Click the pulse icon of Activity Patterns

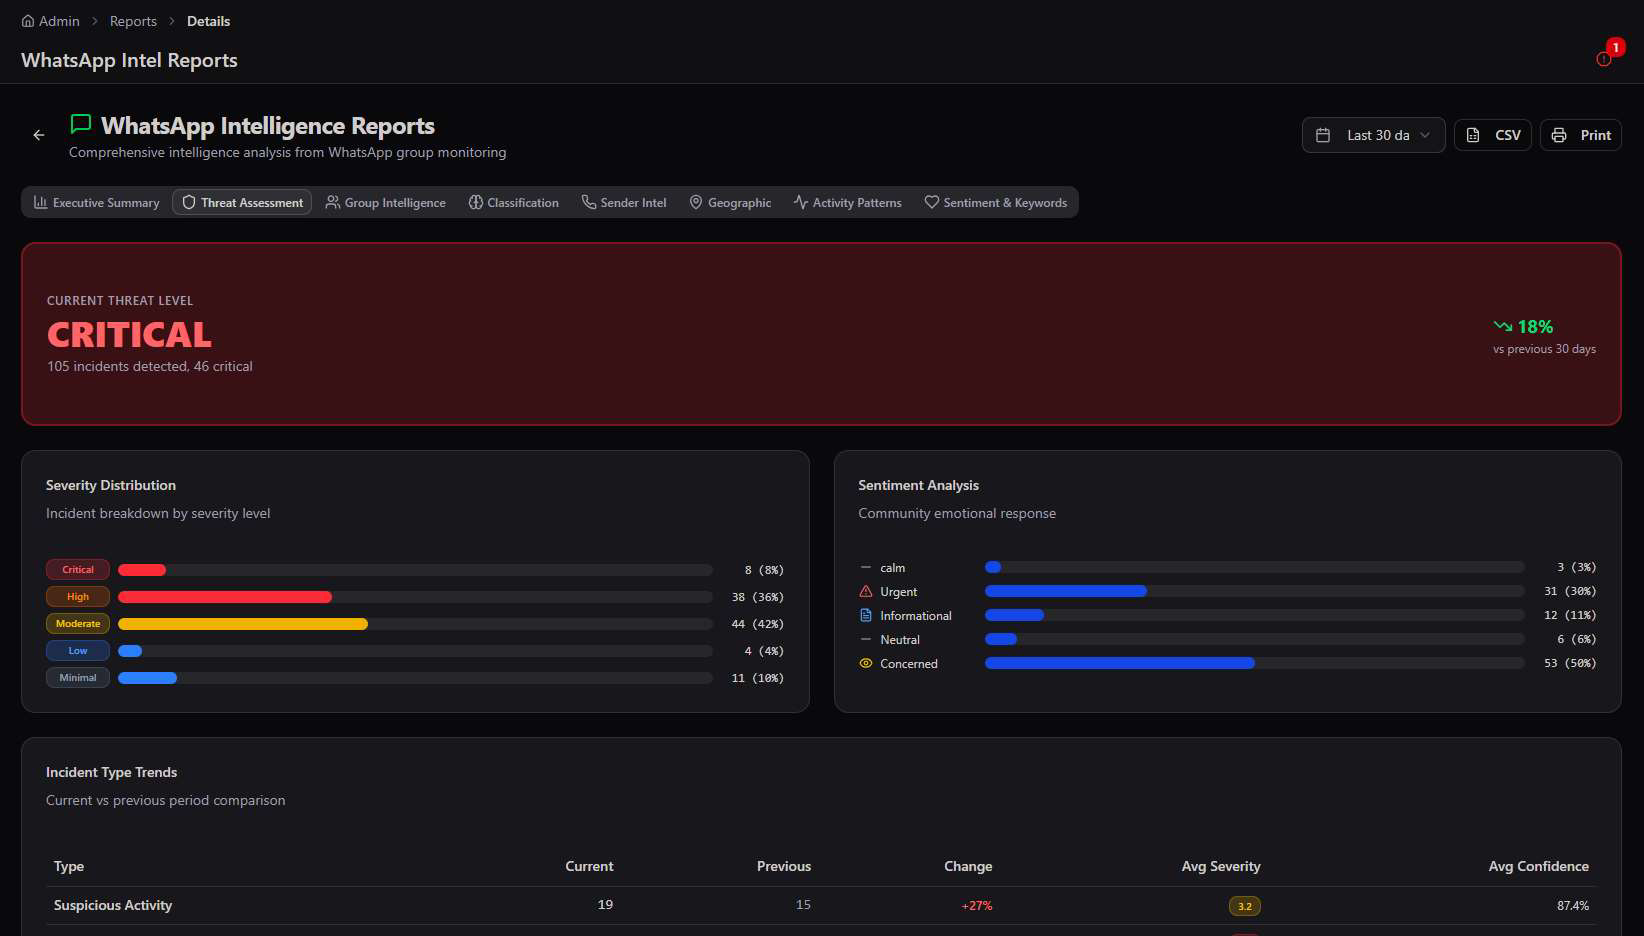click(x=801, y=202)
